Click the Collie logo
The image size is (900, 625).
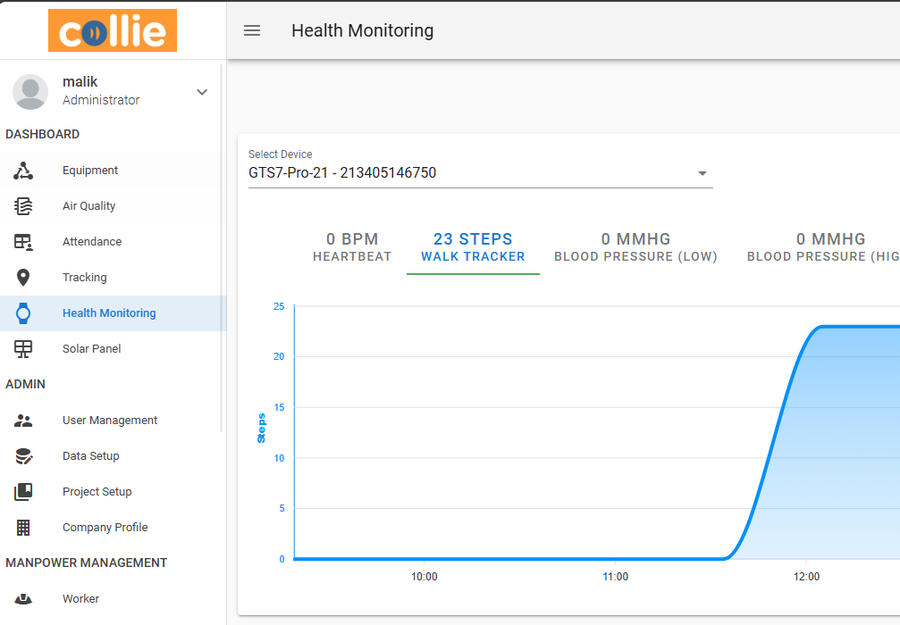[112, 31]
